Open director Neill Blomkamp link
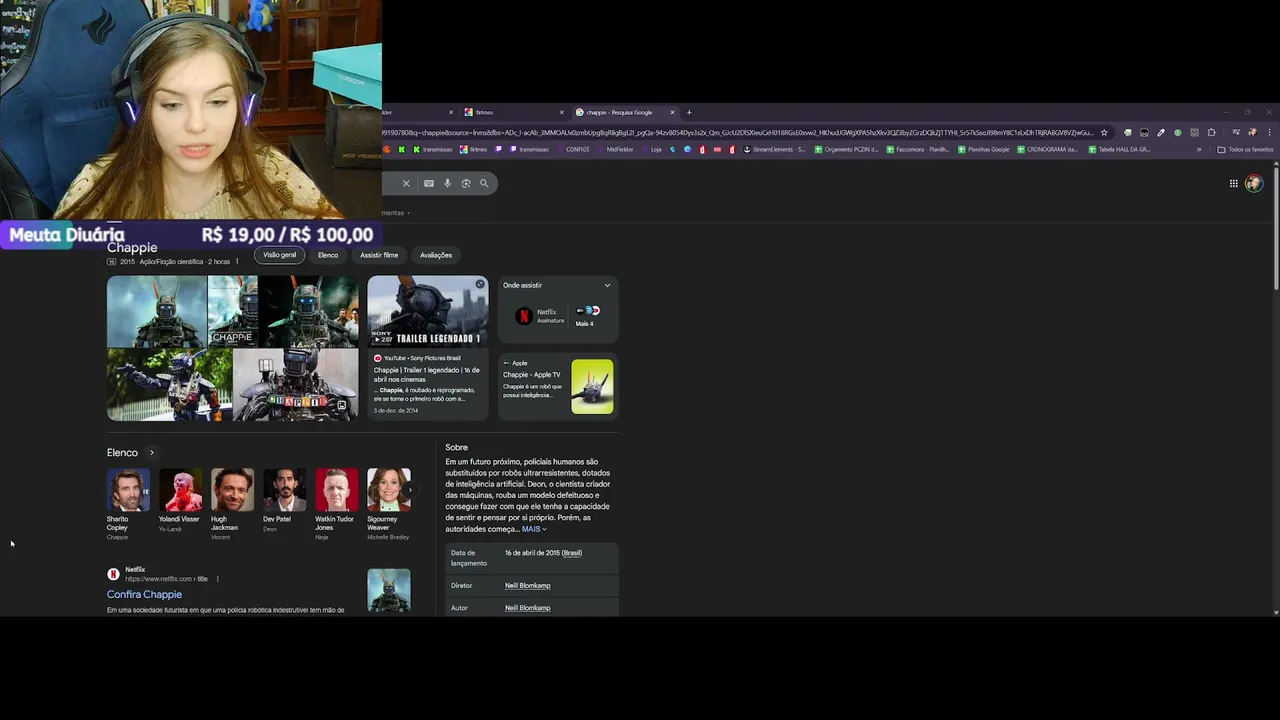The width and height of the screenshot is (1280, 720). point(528,586)
